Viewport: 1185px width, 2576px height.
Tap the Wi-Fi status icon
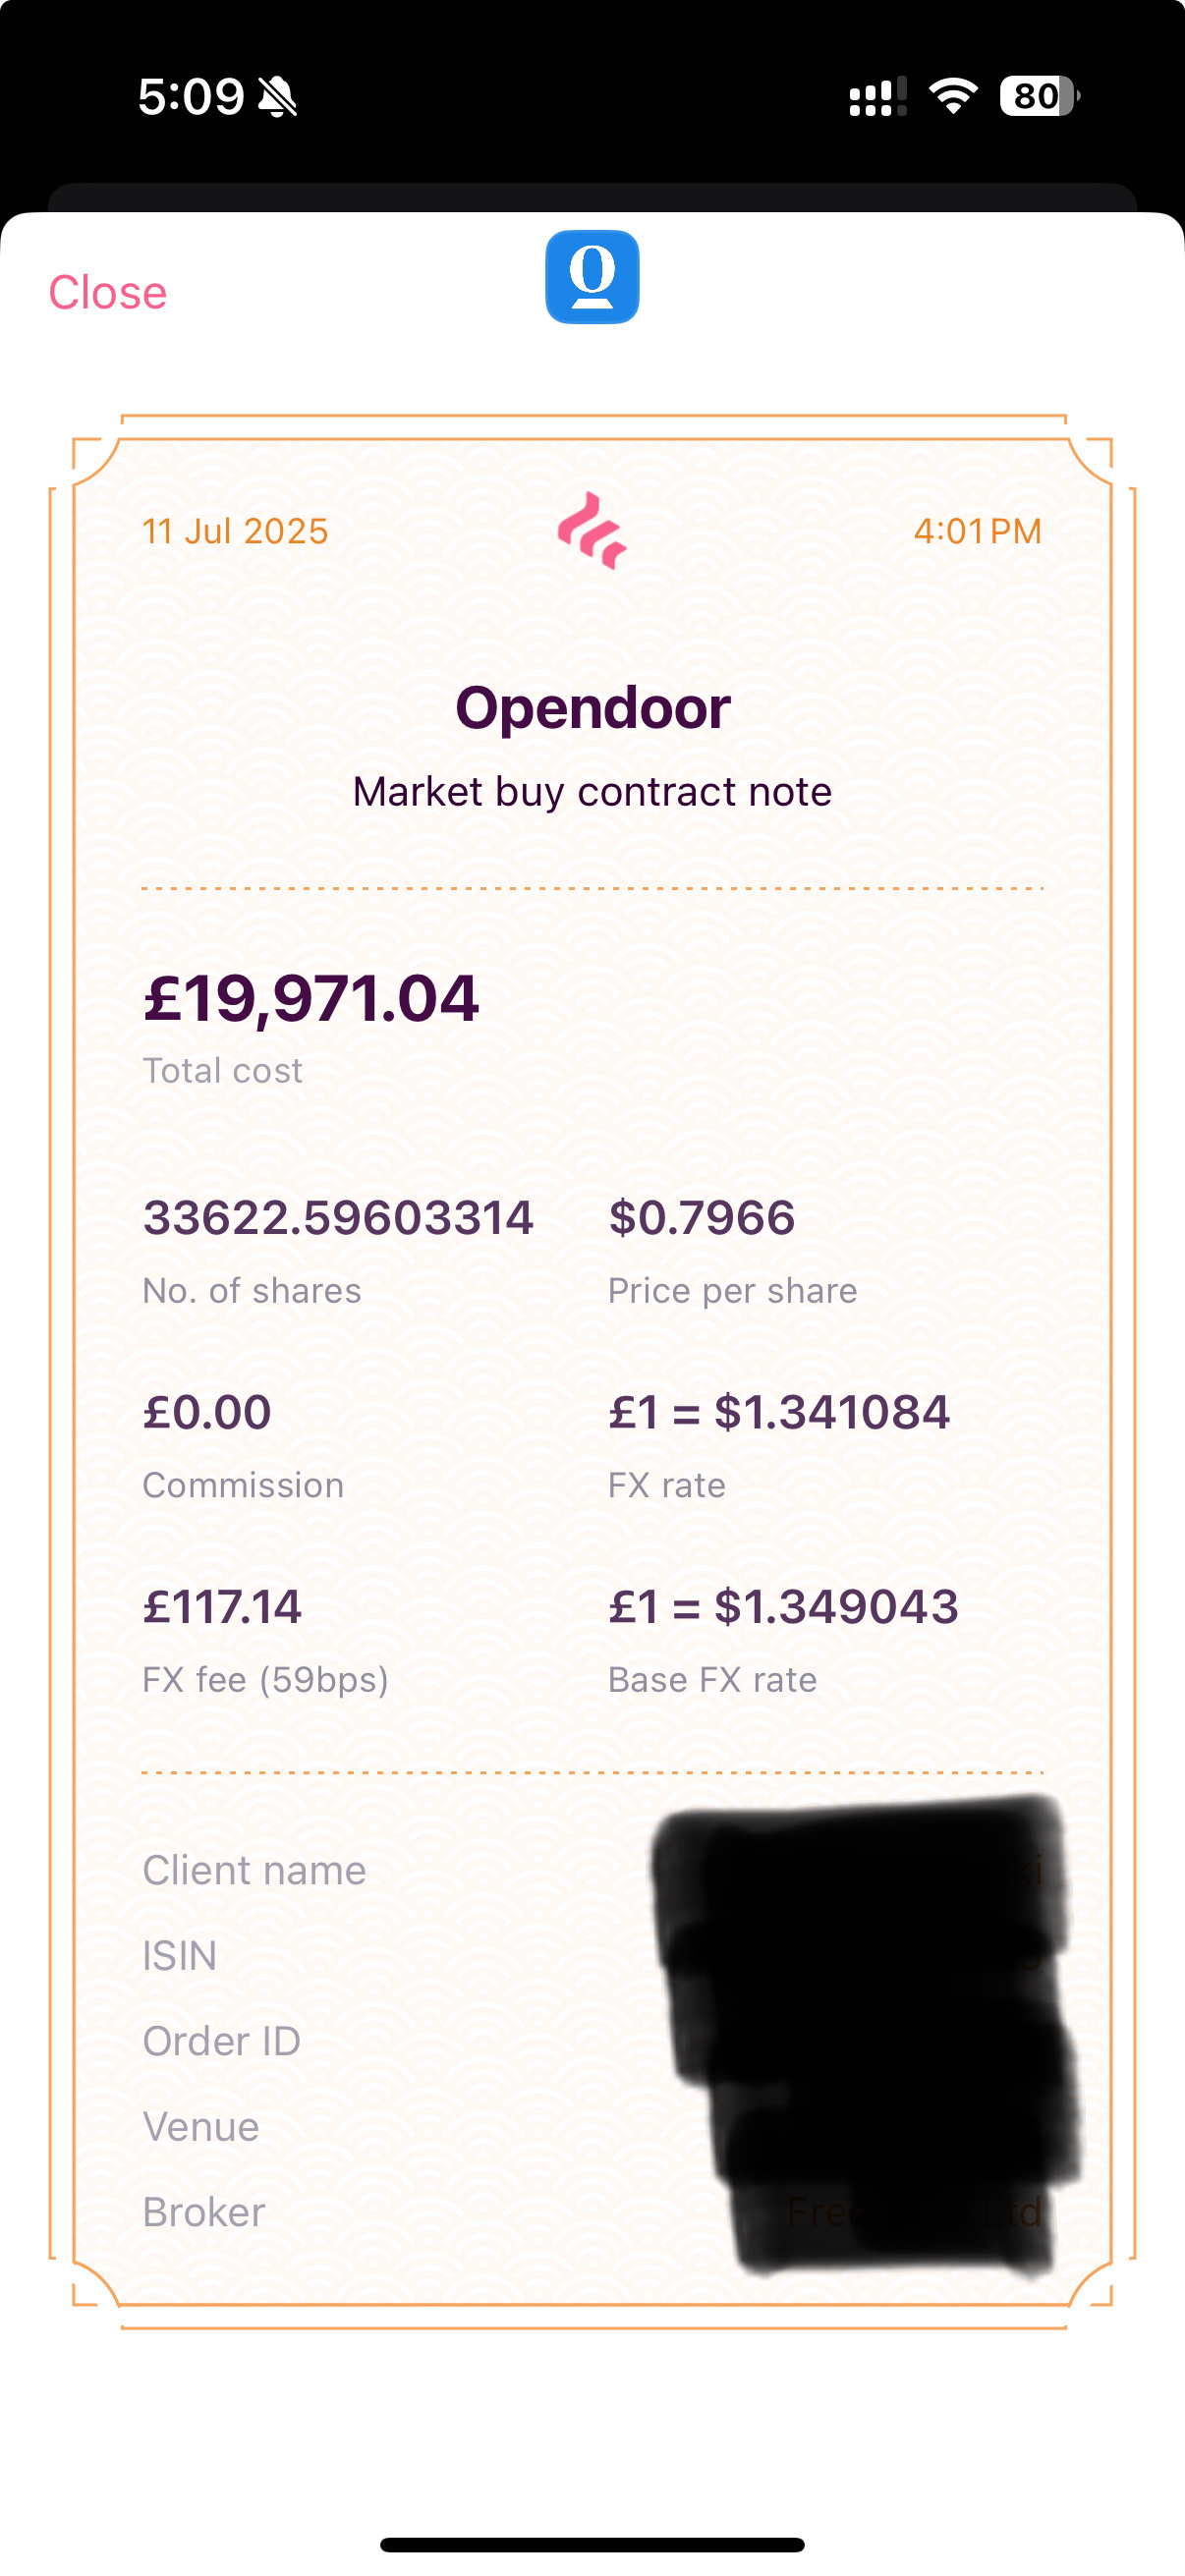point(953,96)
